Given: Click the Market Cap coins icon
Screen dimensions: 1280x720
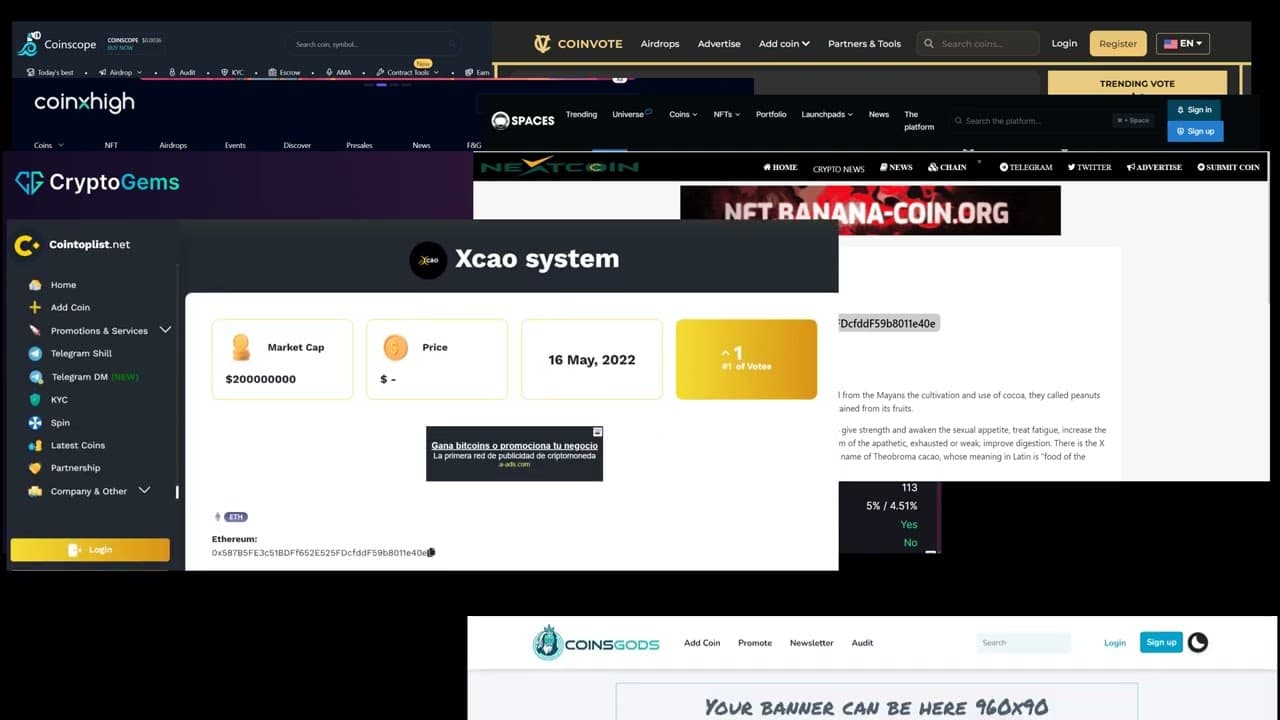Looking at the screenshot, I should pos(240,347).
